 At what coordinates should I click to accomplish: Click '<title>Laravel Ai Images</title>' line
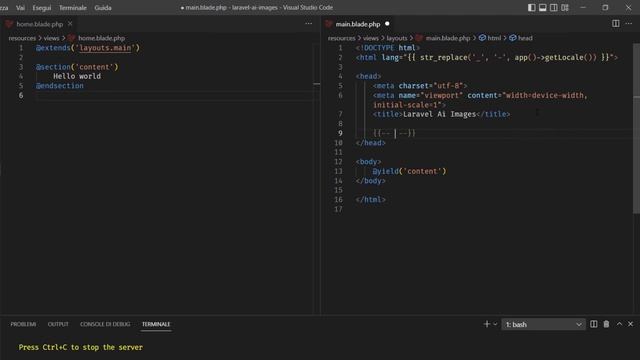pos(441,114)
